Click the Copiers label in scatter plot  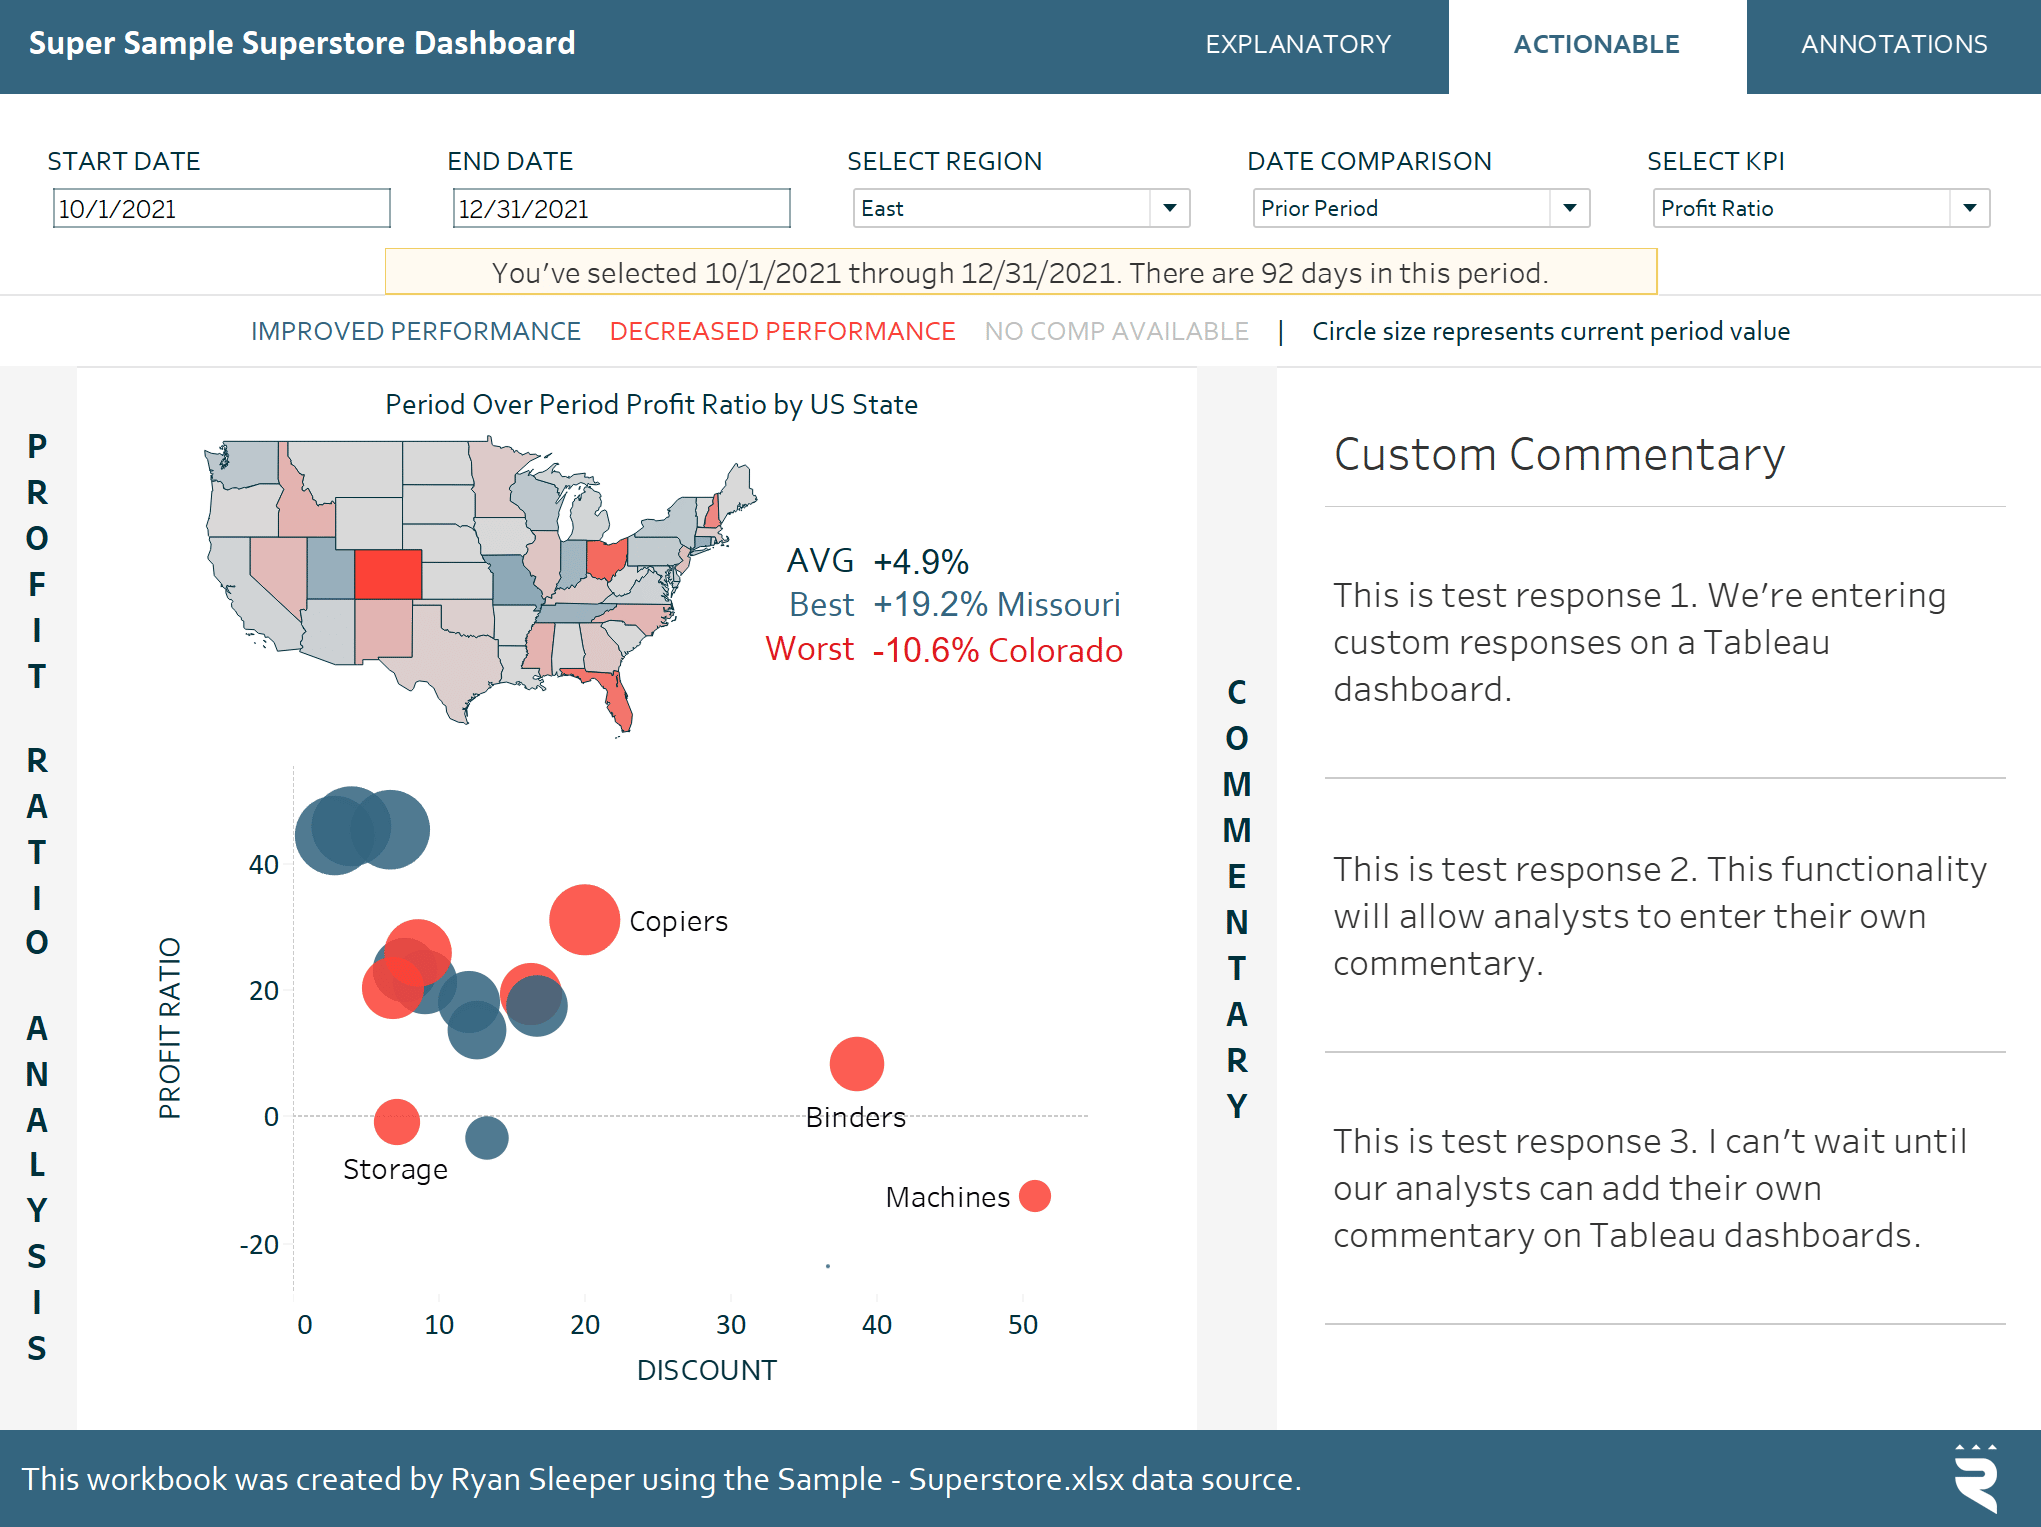[678, 921]
